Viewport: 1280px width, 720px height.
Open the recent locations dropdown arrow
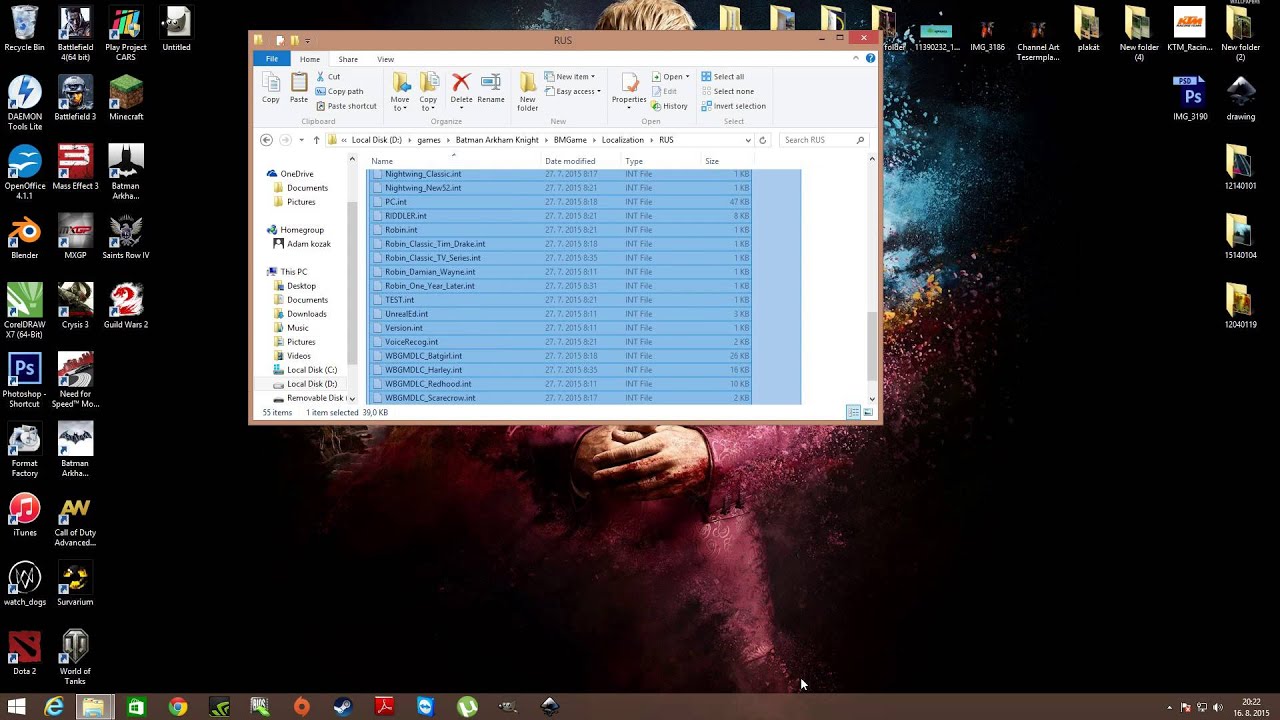[301, 140]
